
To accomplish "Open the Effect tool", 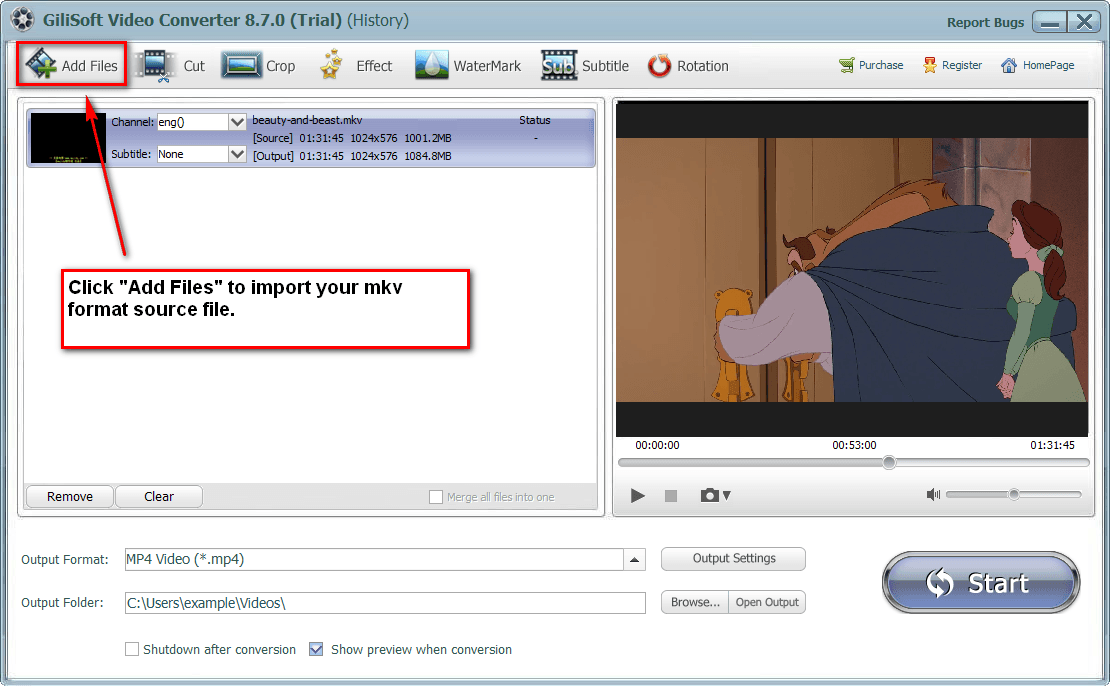I will tap(355, 66).
